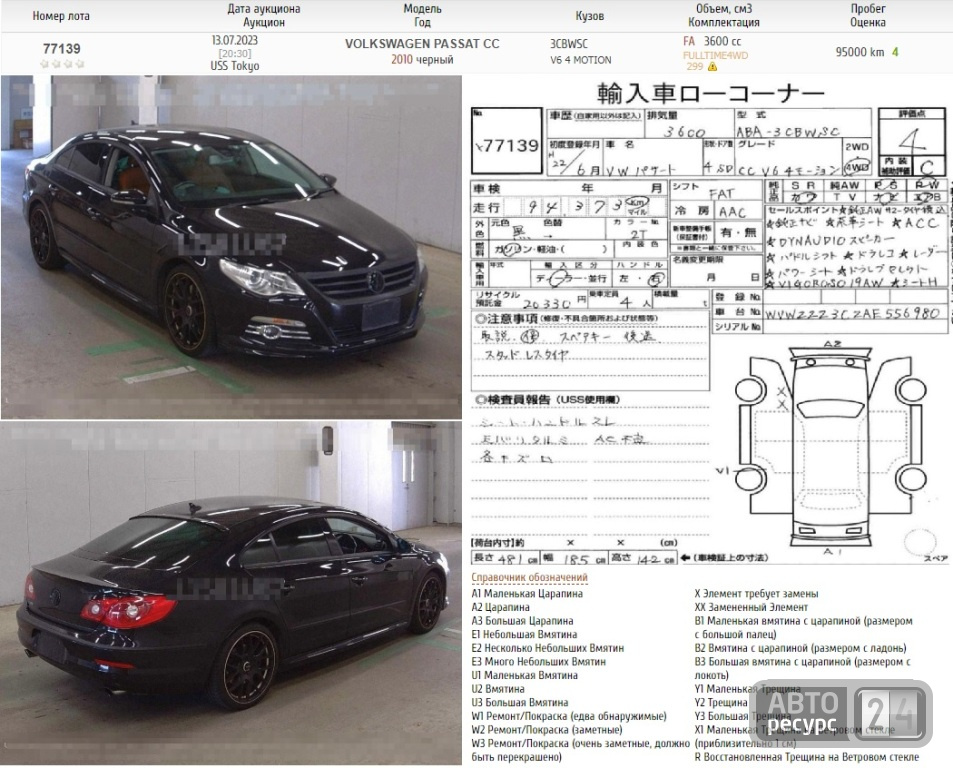Click V6 4 MOTION trim text

tap(580, 60)
